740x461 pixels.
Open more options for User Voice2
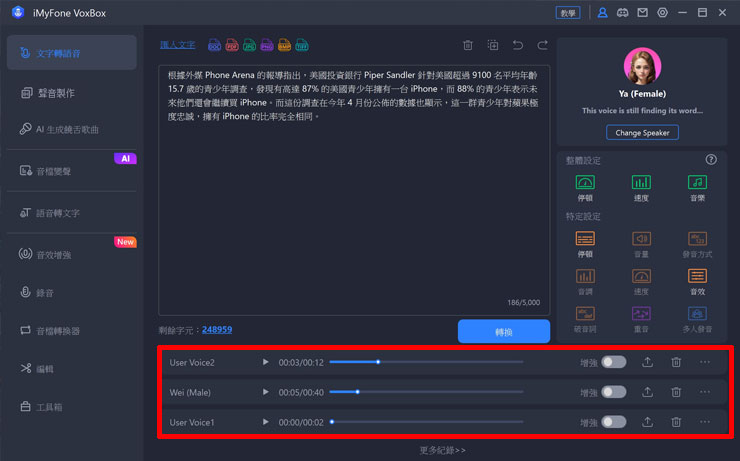(x=705, y=362)
